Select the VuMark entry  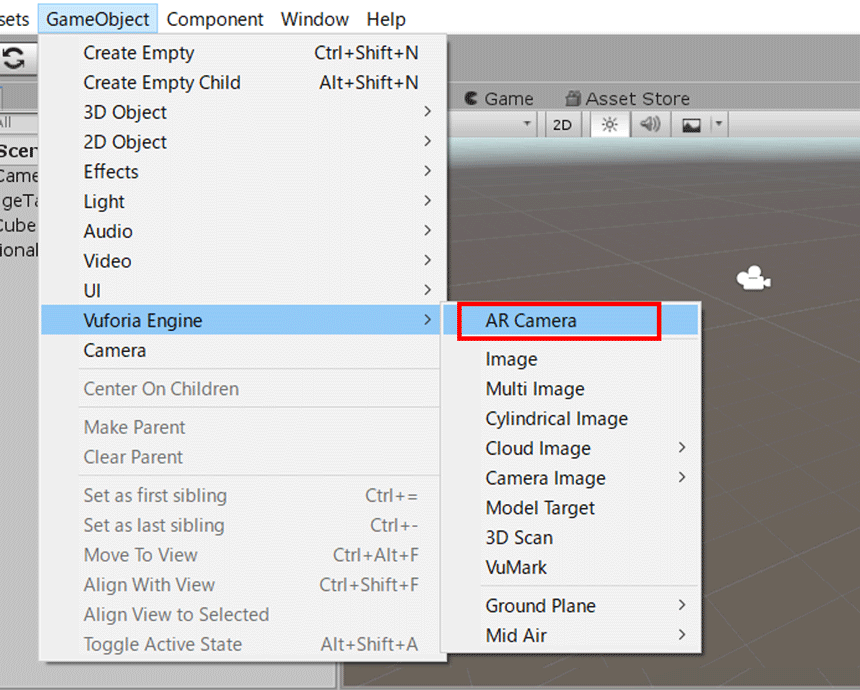tap(570, 567)
